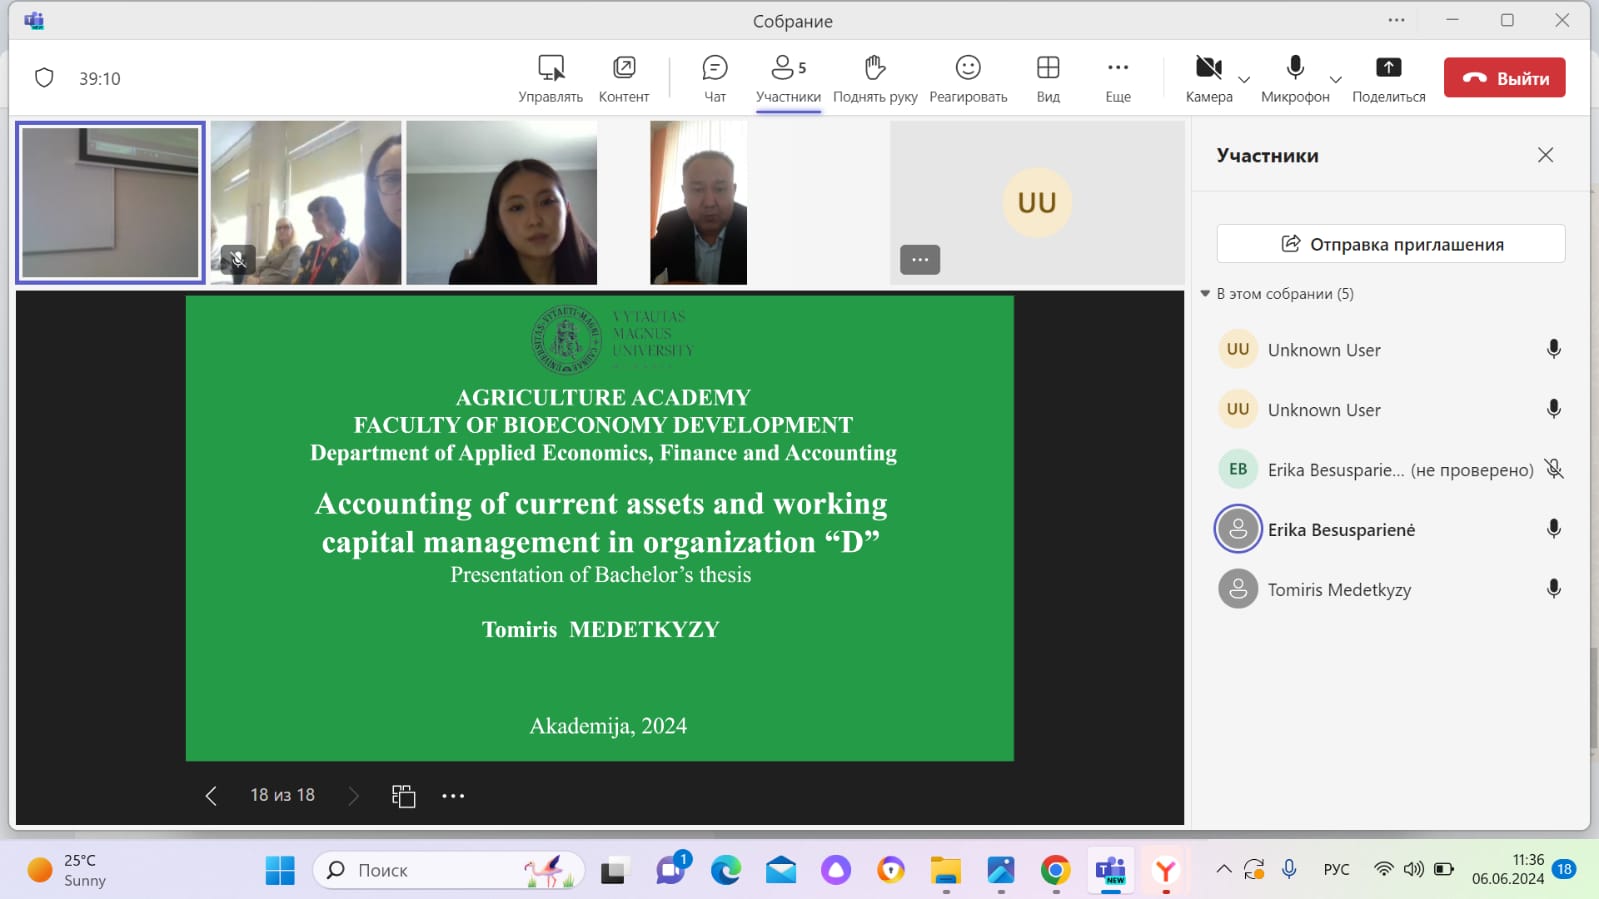Expand camera options dropdown arrow
The width and height of the screenshot is (1599, 899).
coord(1244,80)
